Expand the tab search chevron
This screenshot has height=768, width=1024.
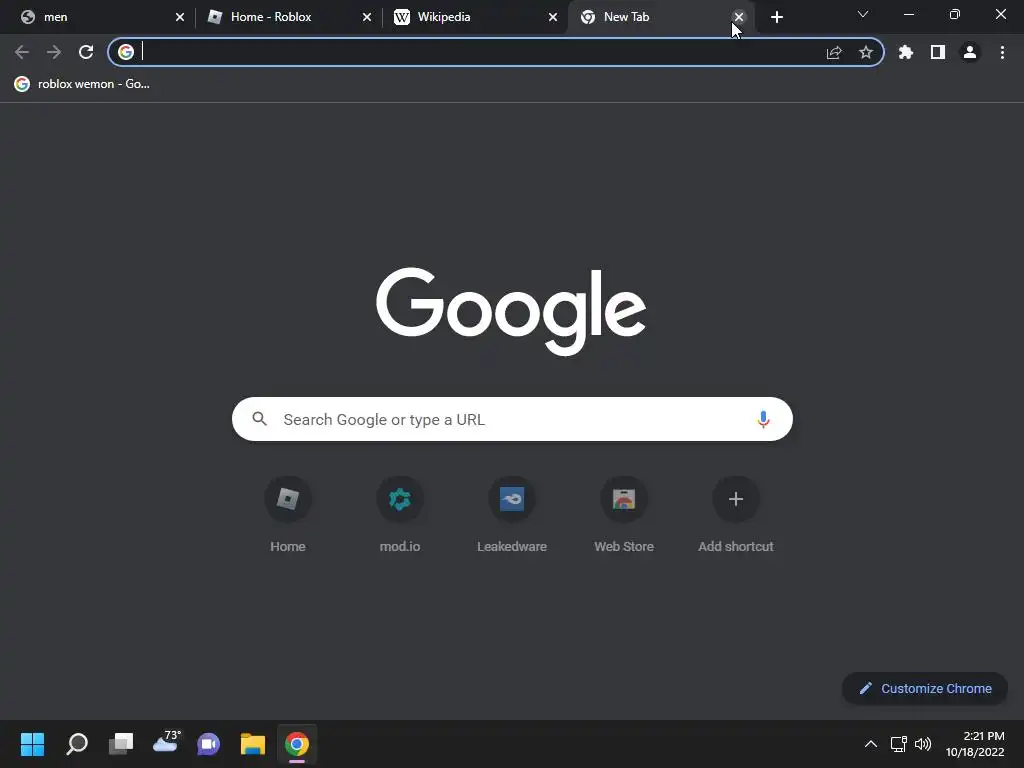click(863, 14)
